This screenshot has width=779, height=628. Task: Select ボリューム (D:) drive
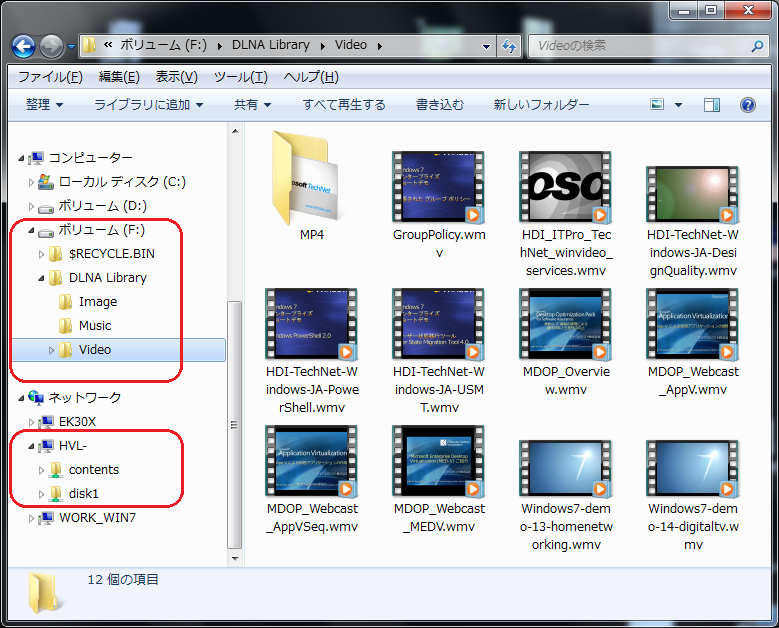pyautogui.click(x=102, y=206)
